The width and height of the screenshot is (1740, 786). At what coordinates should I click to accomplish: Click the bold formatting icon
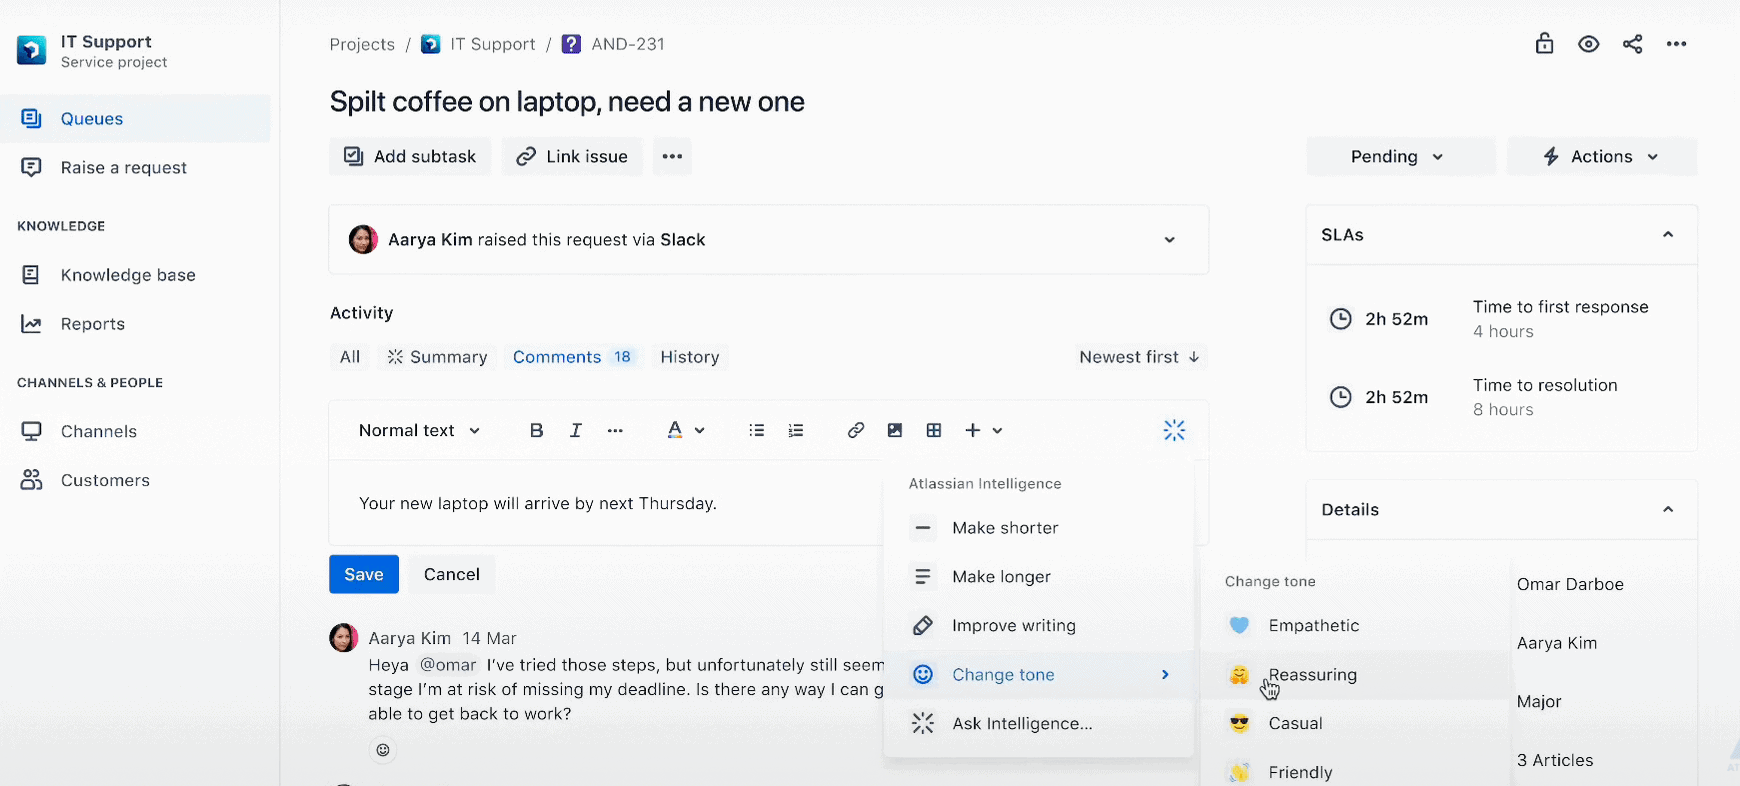(536, 430)
